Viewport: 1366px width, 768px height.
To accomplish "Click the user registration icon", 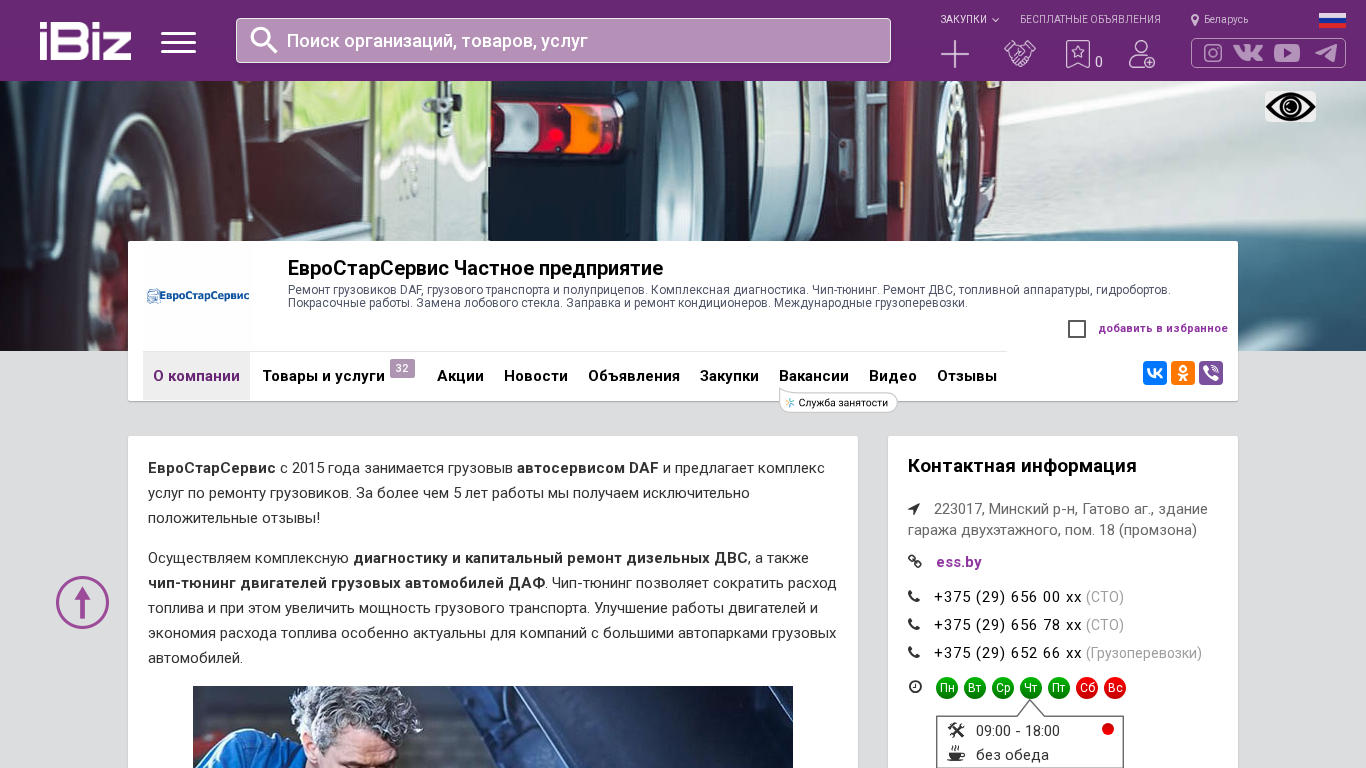I will pyautogui.click(x=1142, y=54).
